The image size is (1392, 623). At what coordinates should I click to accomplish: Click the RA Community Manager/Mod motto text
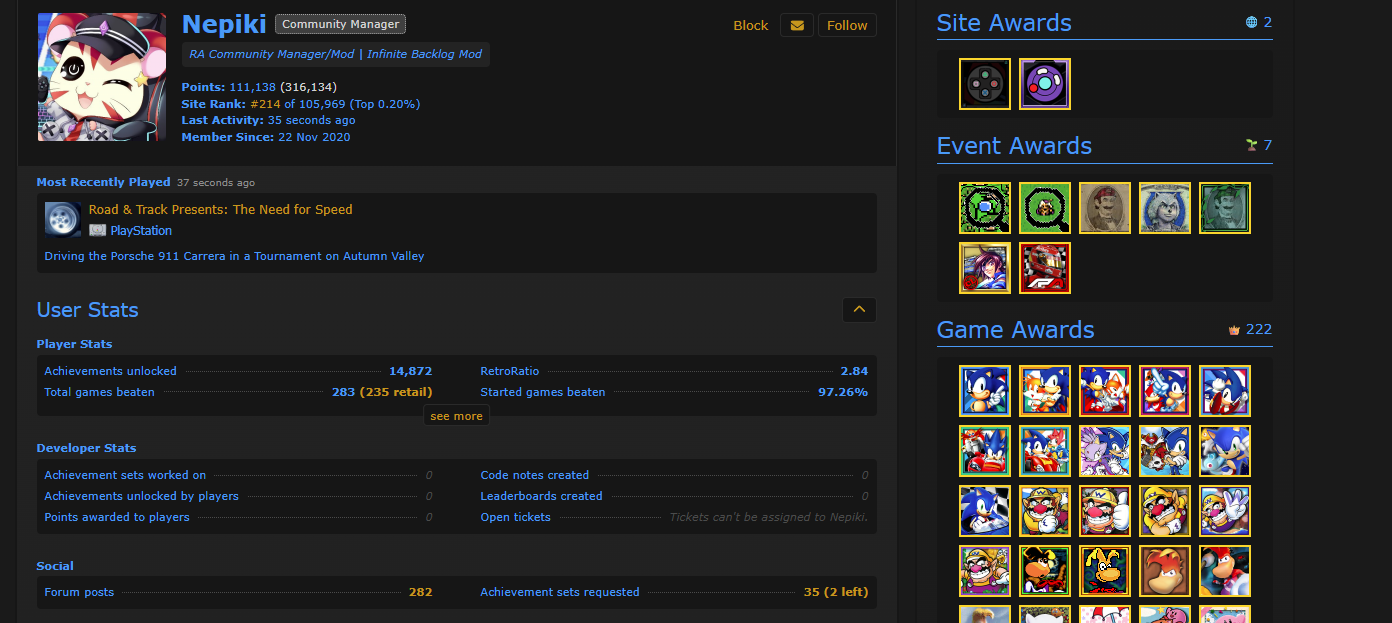click(335, 54)
